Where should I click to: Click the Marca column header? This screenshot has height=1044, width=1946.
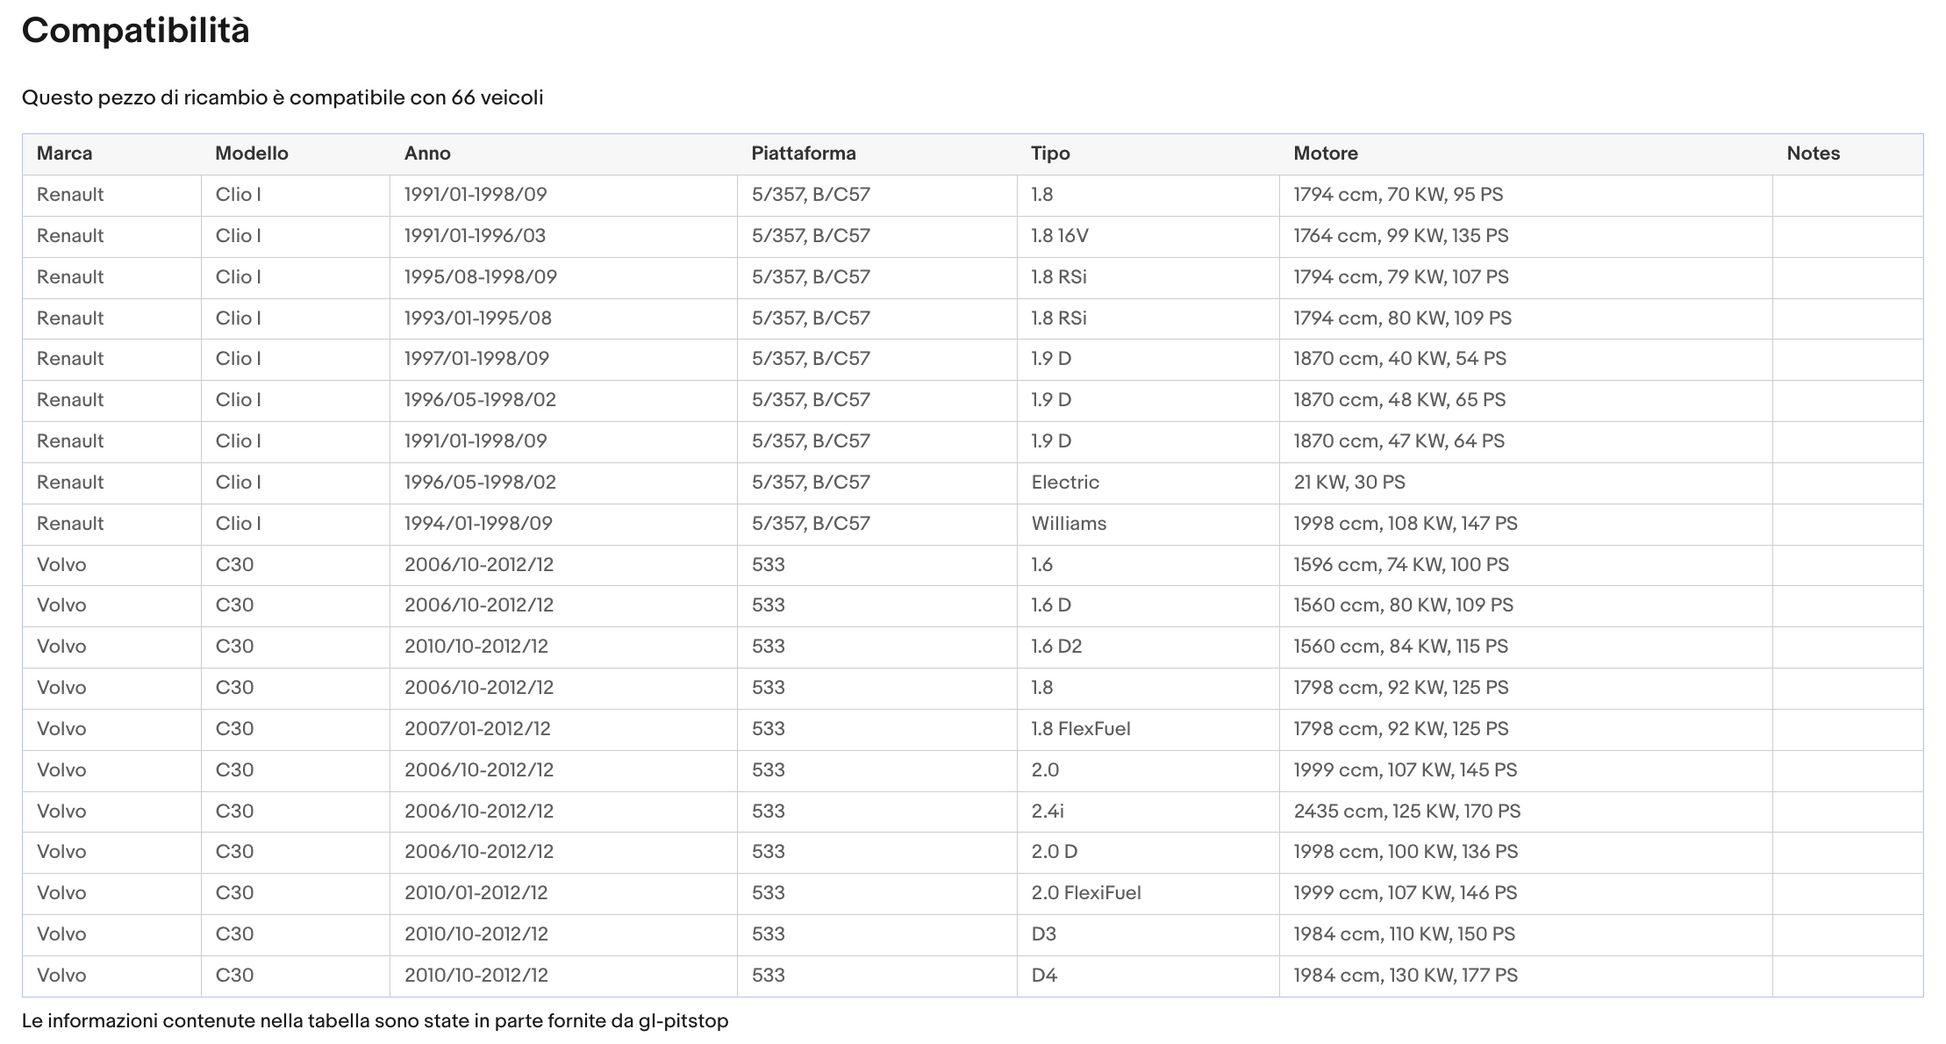point(112,154)
